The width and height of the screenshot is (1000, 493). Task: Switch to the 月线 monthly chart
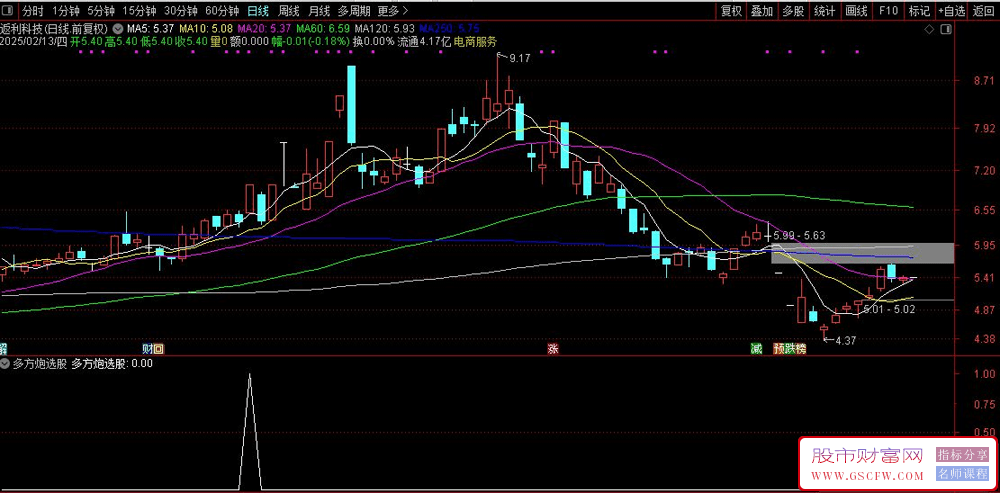319,11
